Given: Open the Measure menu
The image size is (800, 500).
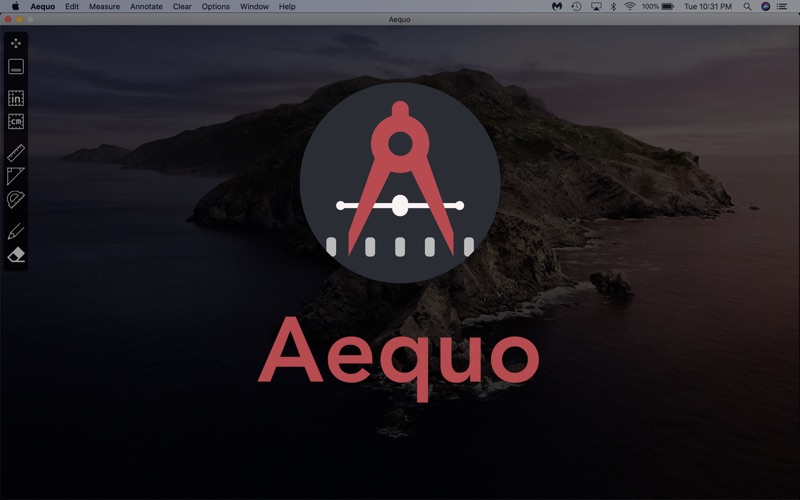Looking at the screenshot, I should tap(105, 7).
